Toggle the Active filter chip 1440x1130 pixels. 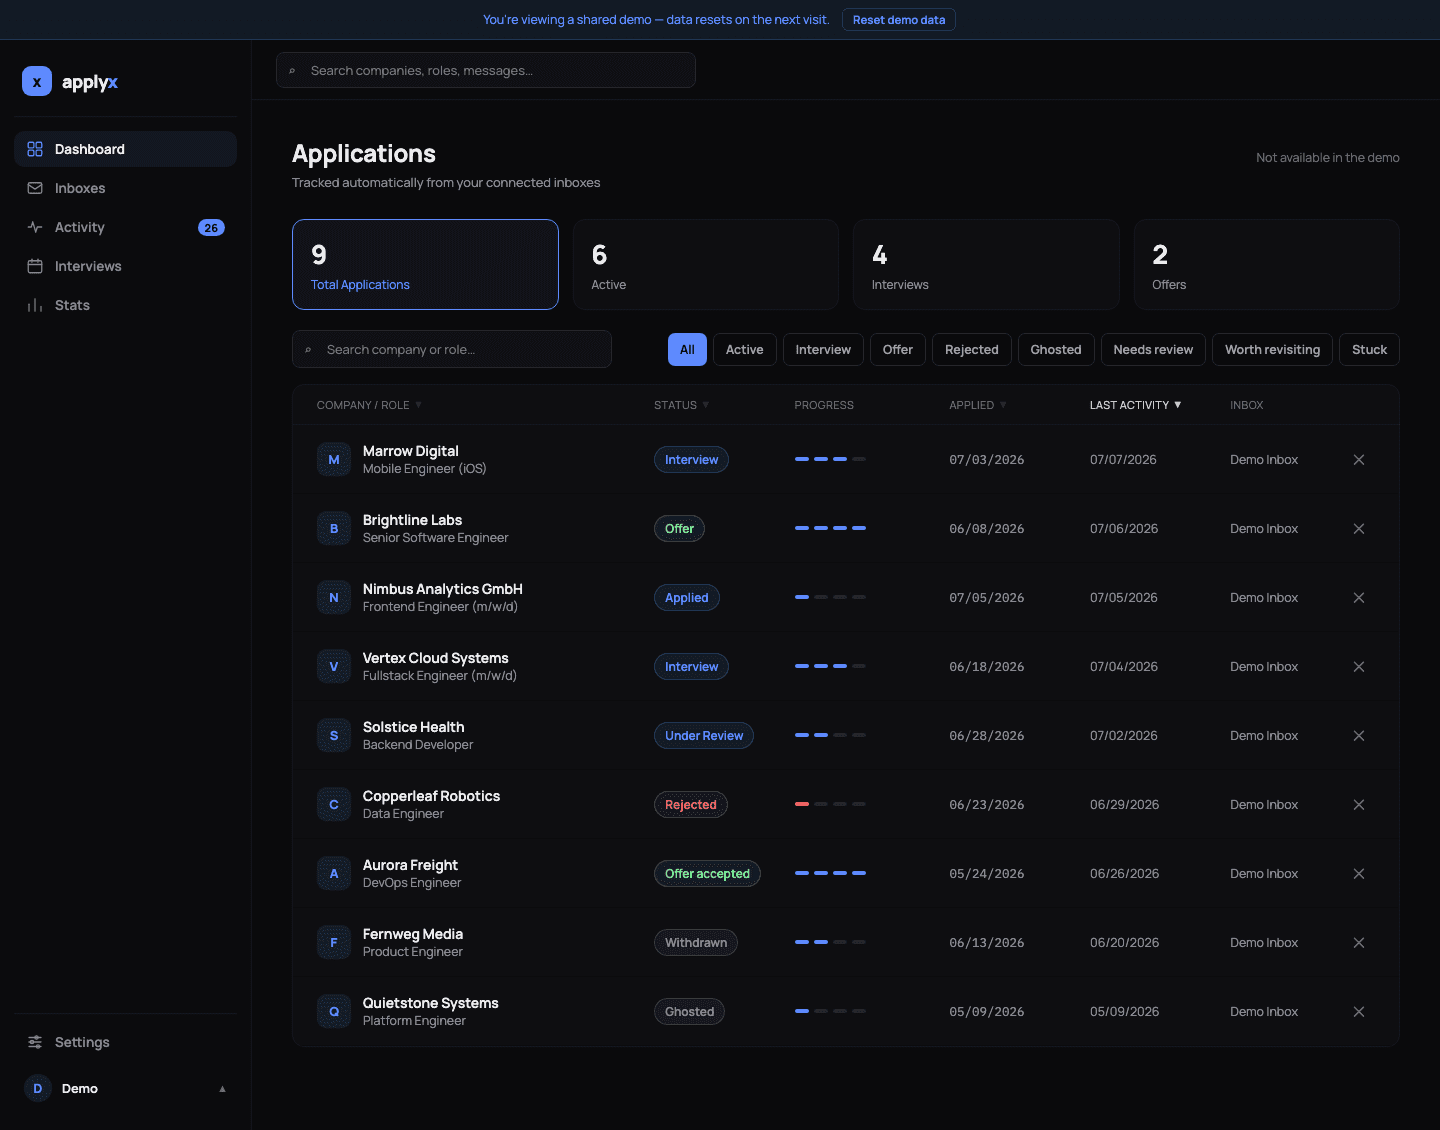tap(744, 350)
